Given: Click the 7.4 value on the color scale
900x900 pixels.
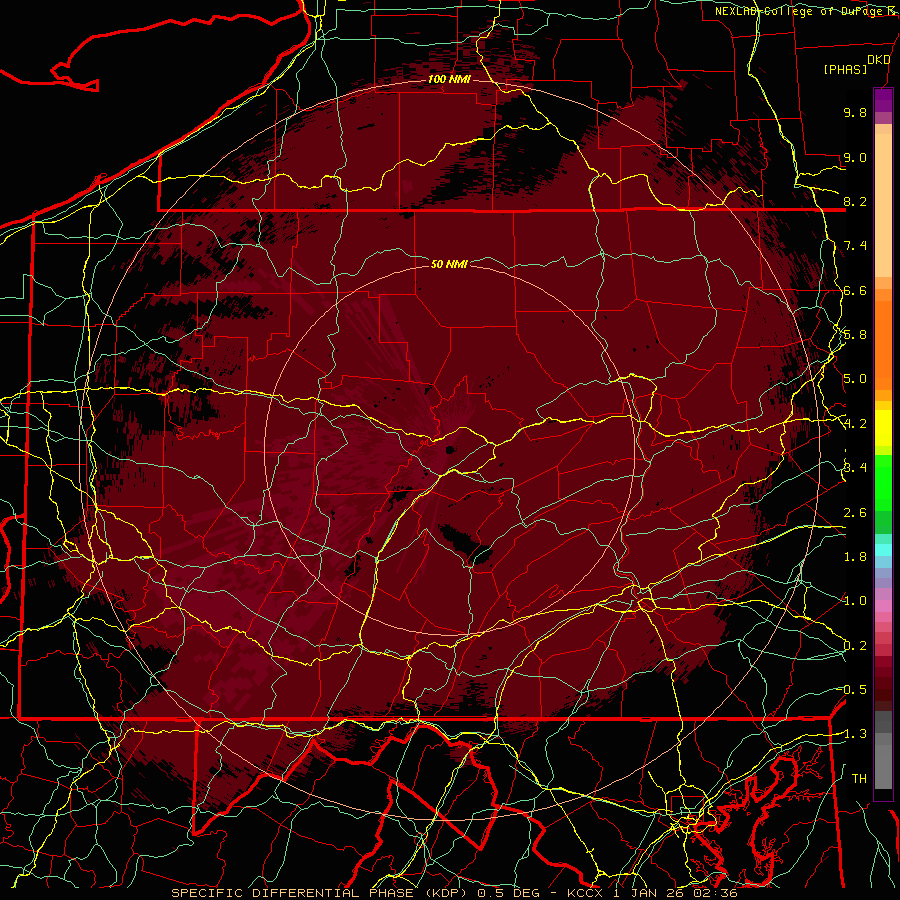Looking at the screenshot, I should coord(855,246).
